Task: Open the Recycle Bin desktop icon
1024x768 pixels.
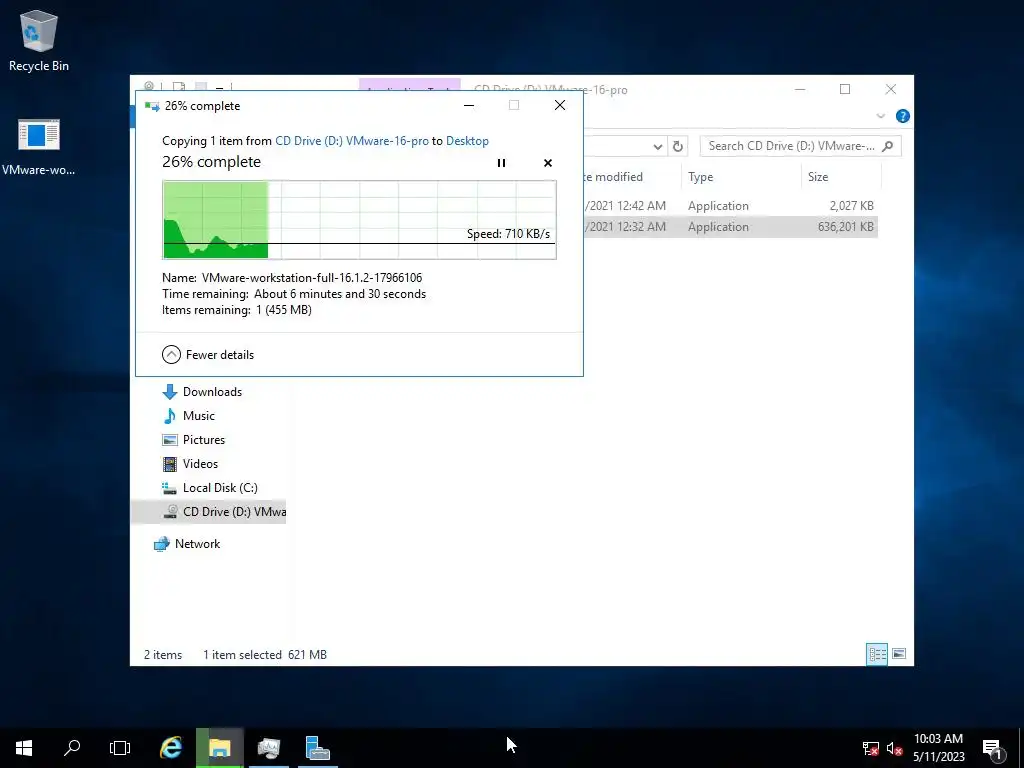Action: click(x=39, y=40)
